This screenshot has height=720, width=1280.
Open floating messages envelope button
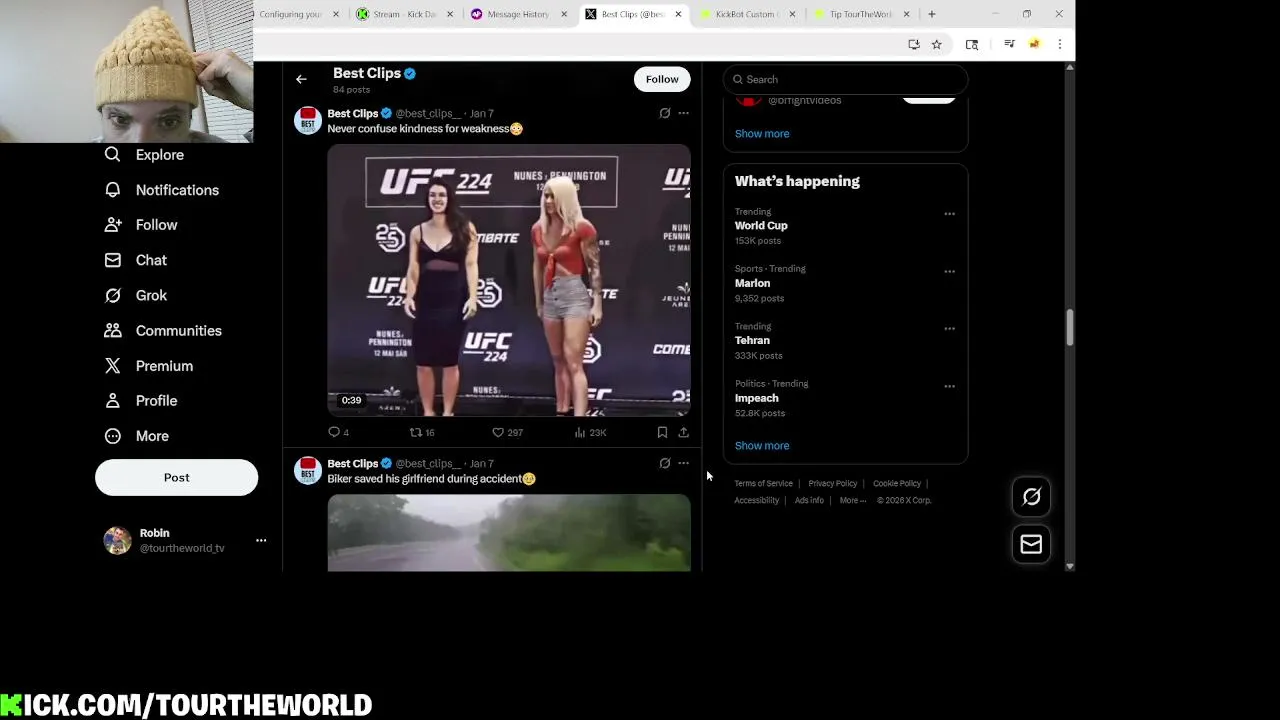click(x=1031, y=544)
